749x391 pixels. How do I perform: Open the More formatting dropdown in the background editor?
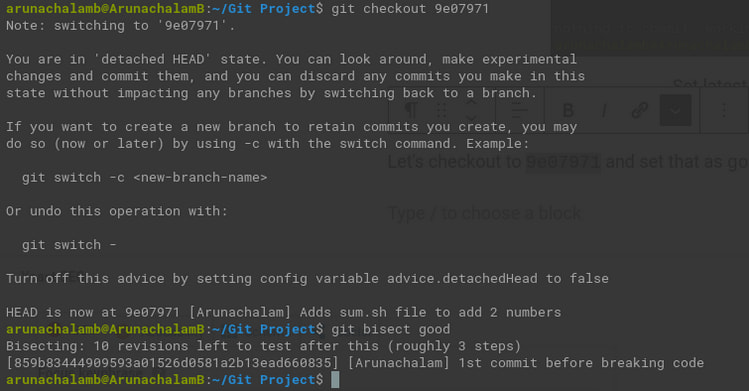point(675,110)
